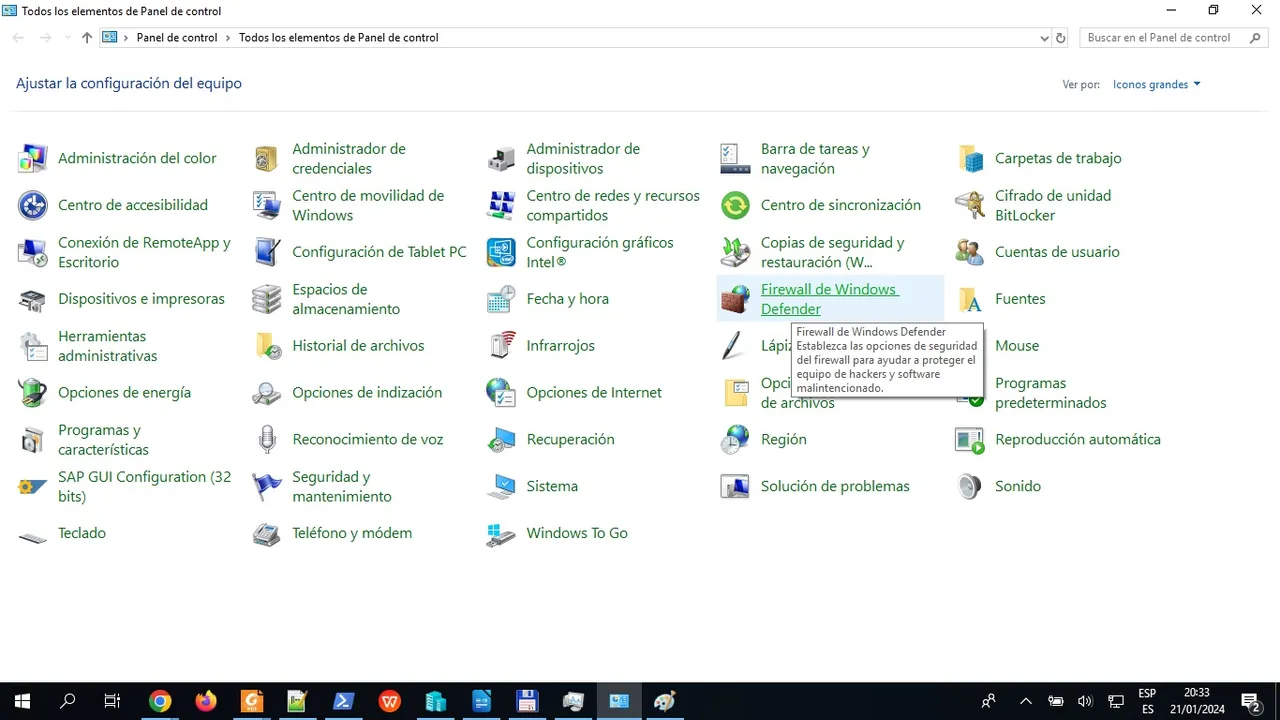Open Opciones de Internet icon
The image size is (1280, 720).
[501, 393]
